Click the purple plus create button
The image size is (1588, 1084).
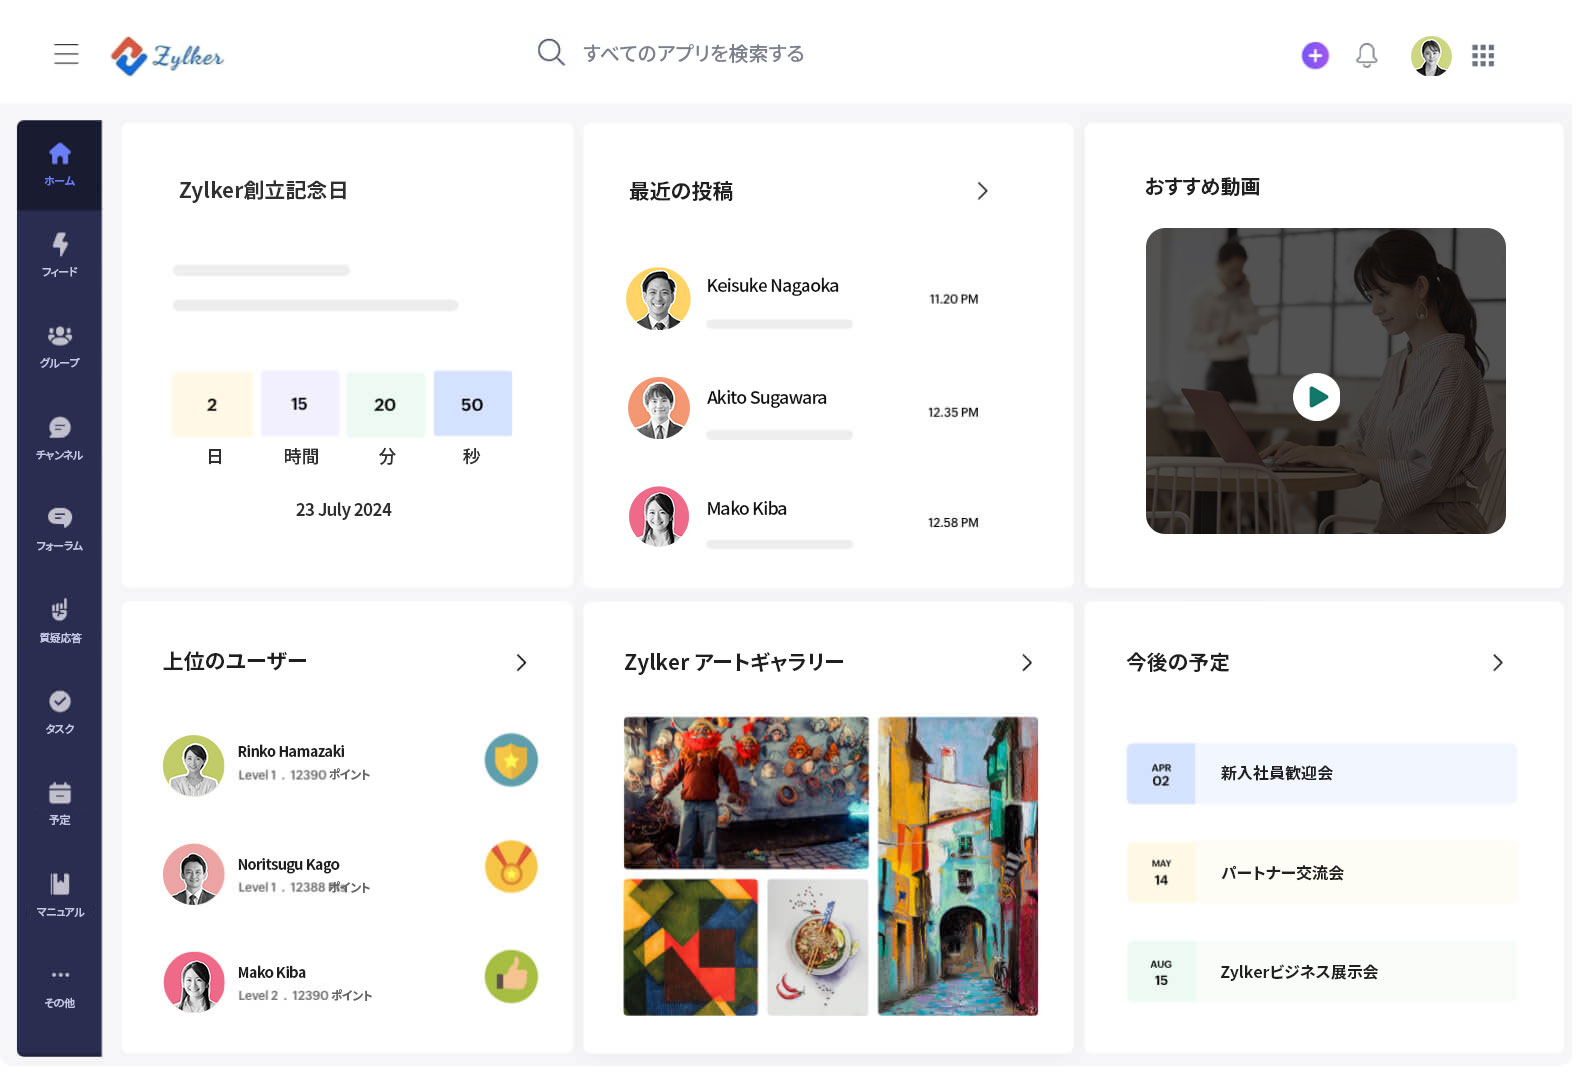coord(1315,55)
